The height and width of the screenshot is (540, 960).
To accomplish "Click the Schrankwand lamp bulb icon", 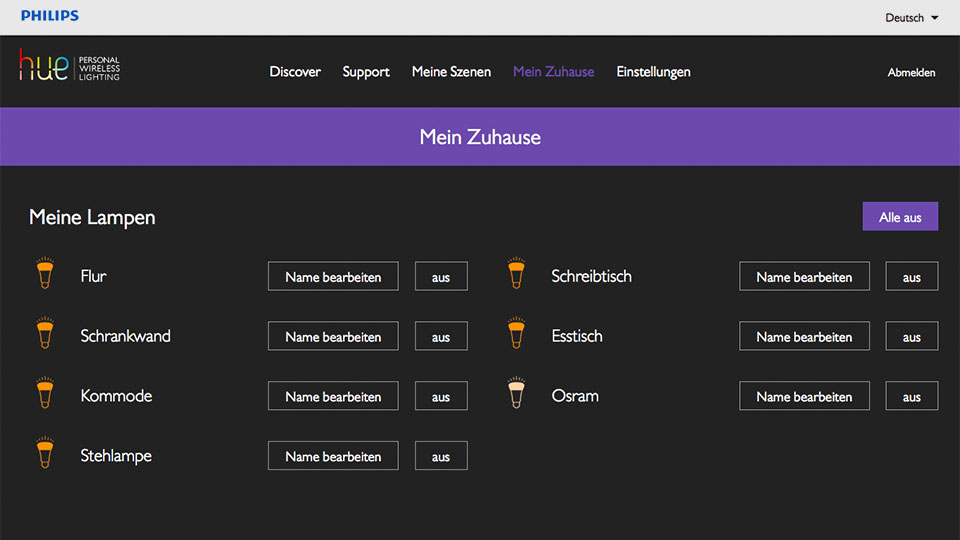I will (44, 335).
